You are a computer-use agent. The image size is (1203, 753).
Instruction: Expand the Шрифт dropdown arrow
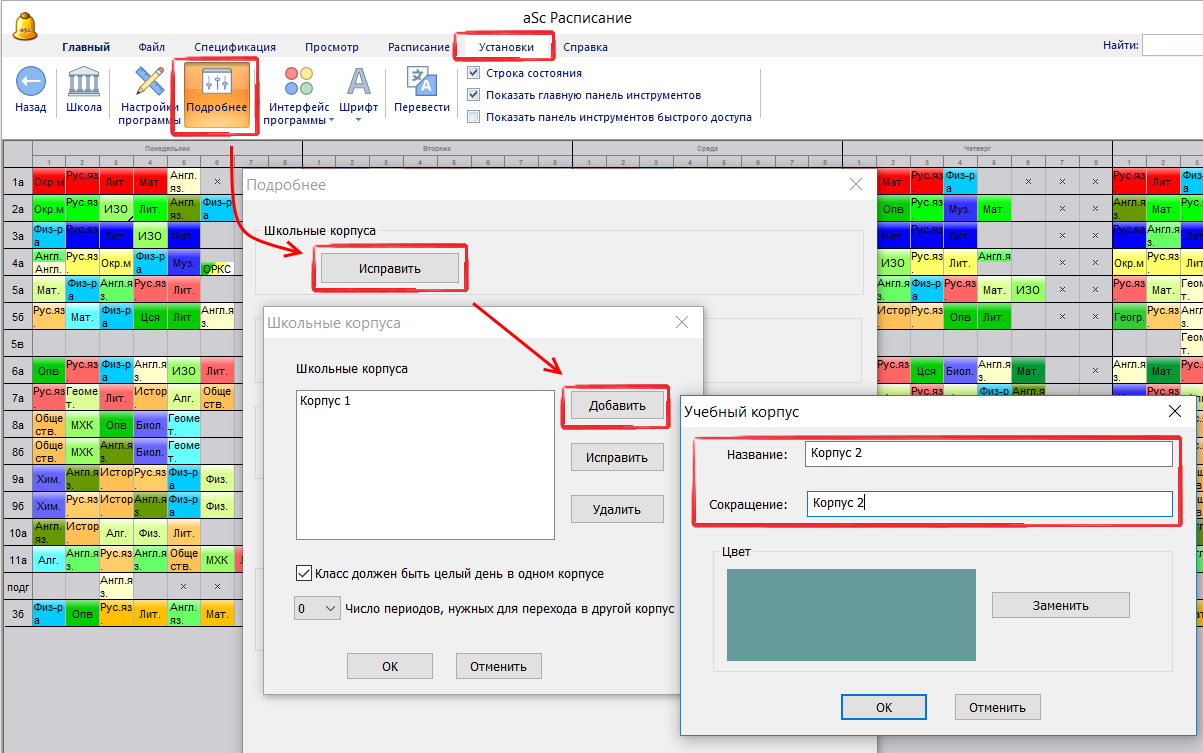[x=358, y=120]
